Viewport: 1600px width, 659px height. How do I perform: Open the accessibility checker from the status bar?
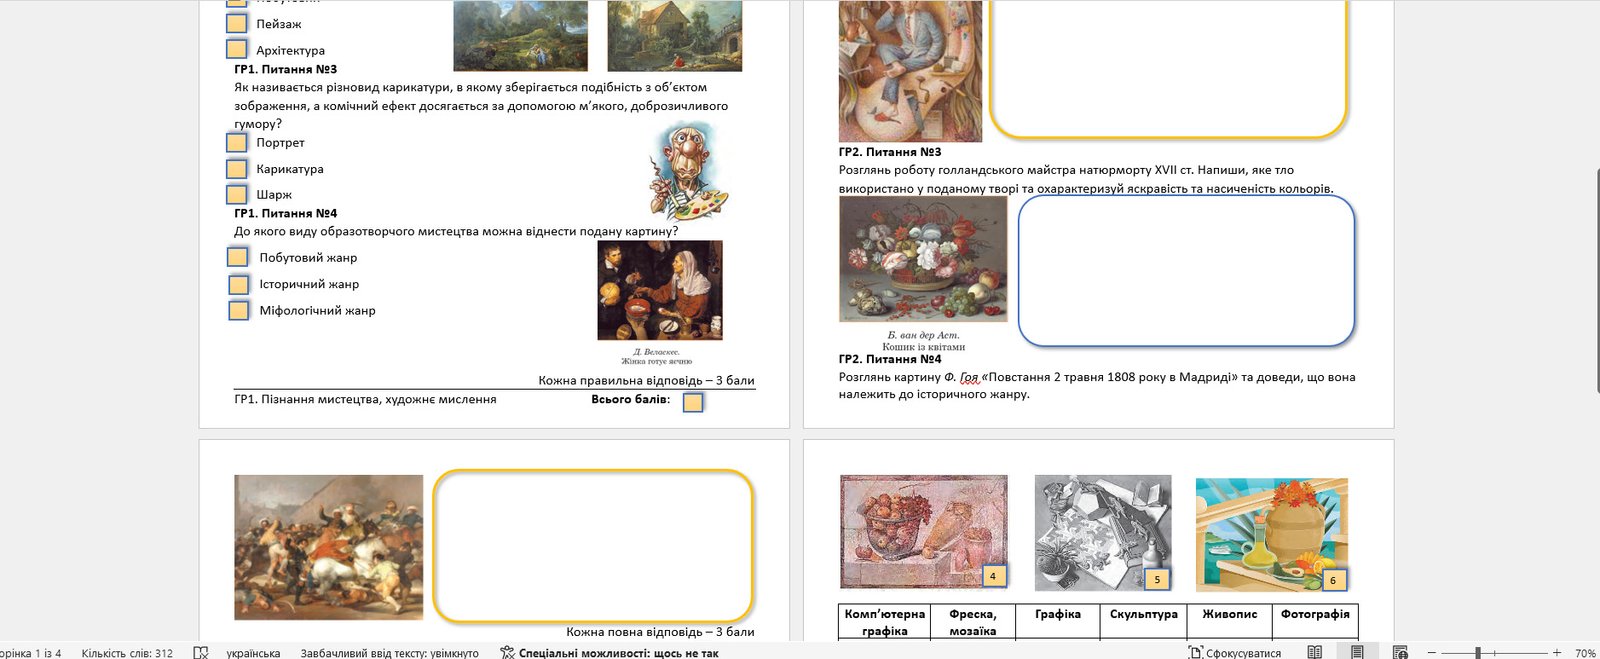click(609, 652)
